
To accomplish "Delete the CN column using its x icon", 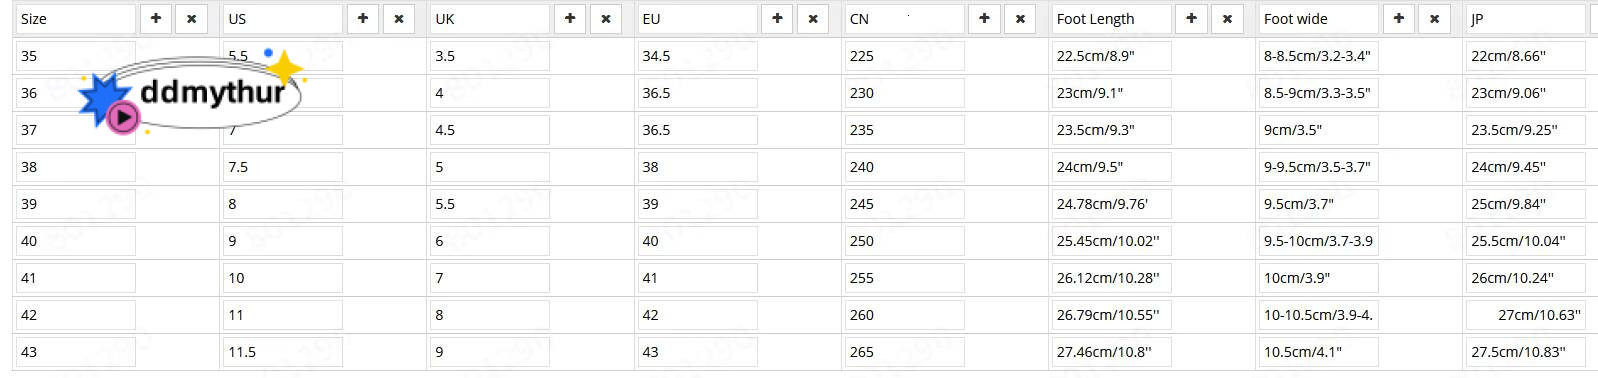I will [x=1020, y=18].
